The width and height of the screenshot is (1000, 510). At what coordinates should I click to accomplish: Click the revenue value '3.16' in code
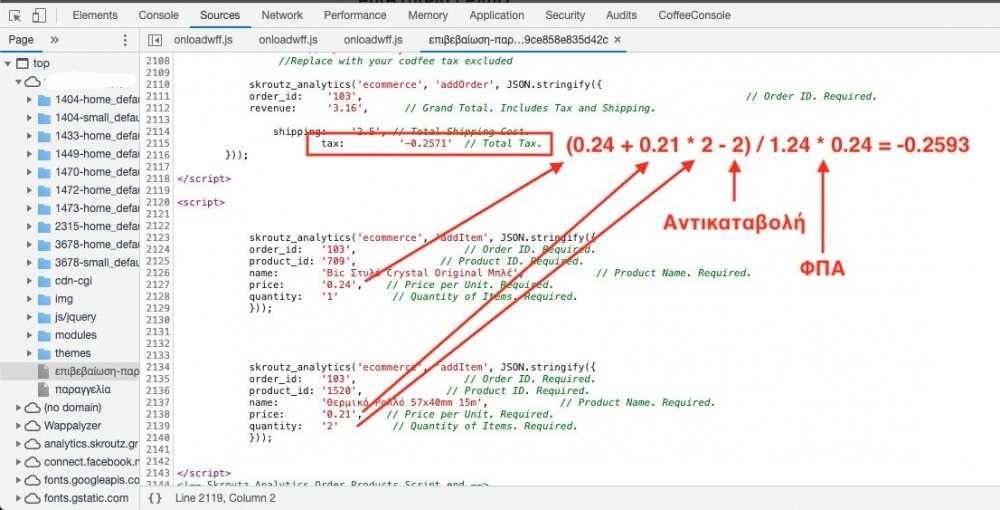coord(346,108)
